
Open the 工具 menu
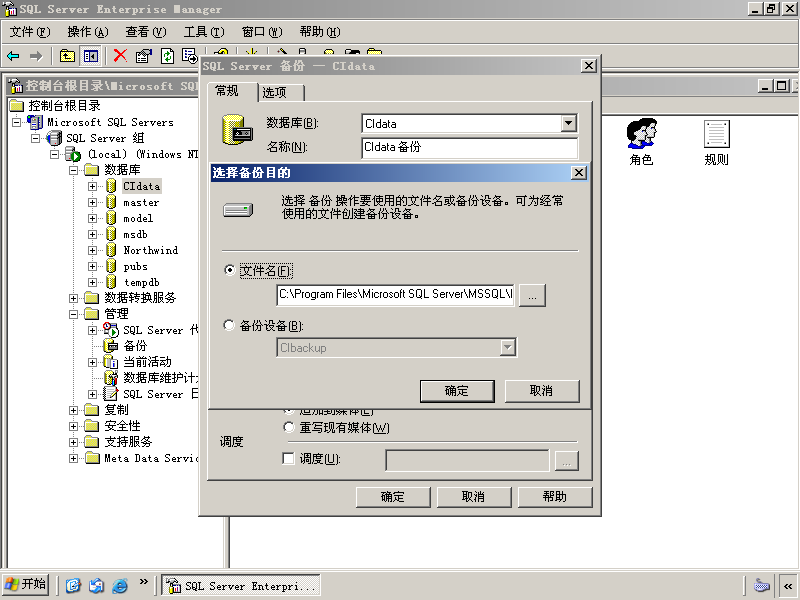204,32
